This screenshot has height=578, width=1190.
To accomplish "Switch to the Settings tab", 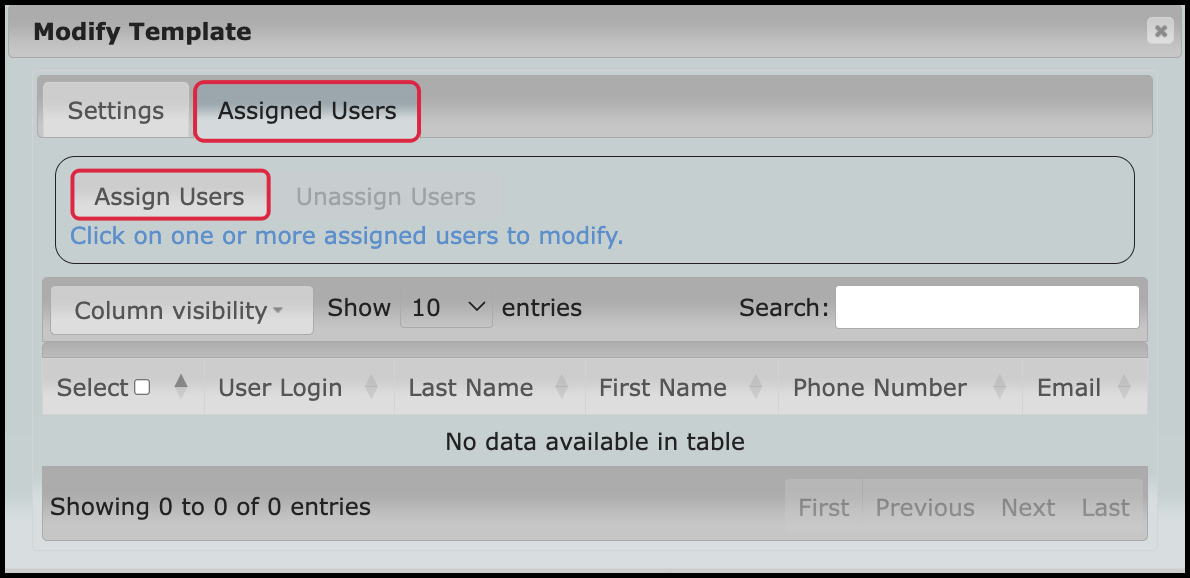I will tap(115, 111).
